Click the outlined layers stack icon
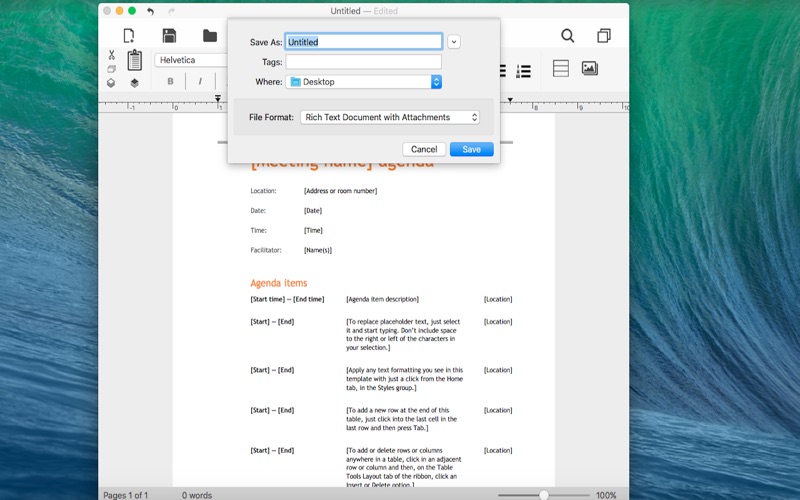Viewport: 800px width, 500px height. 111,83
